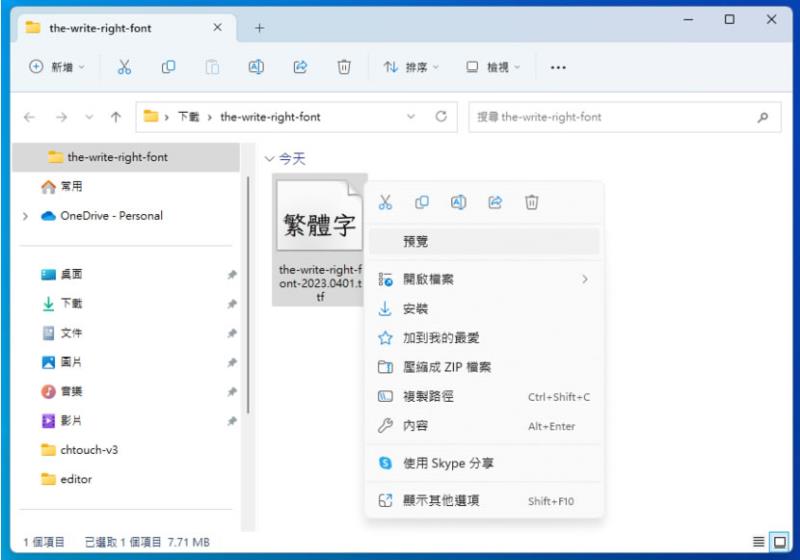Screen dimensions: 800x560
Task: Click the sidebar vertical scrollbar
Action: point(248,295)
